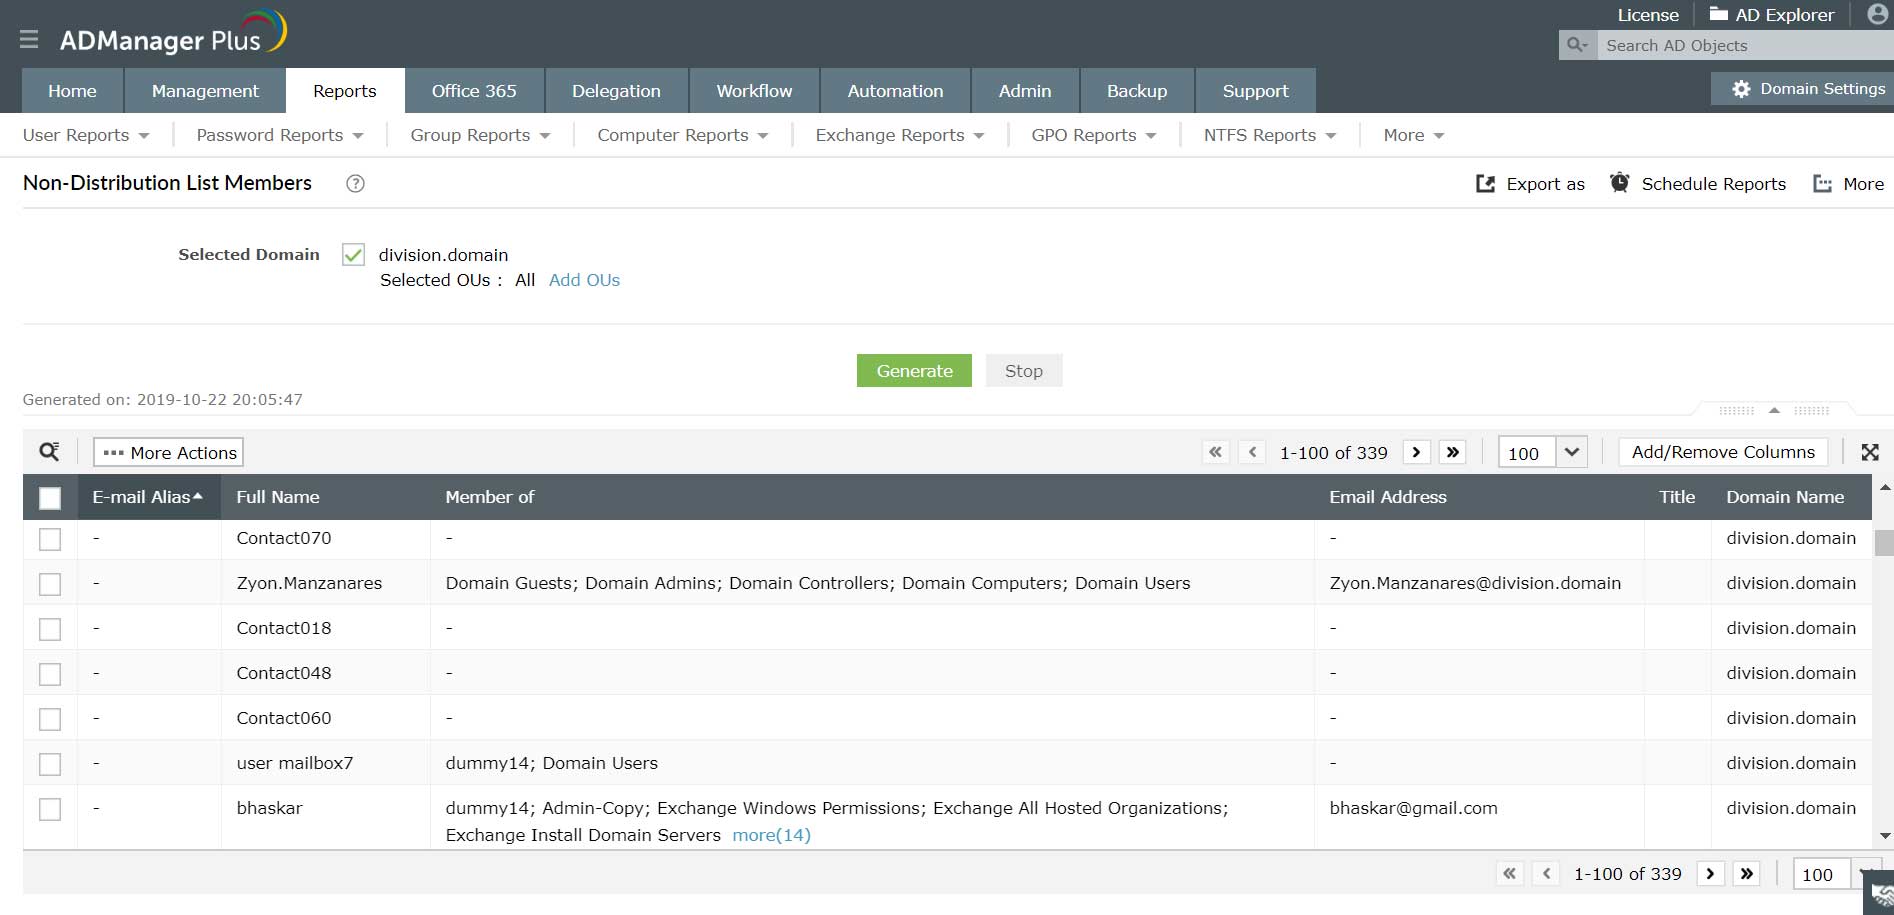1894x915 pixels.
Task: Go to previous page in bottom pager
Action: [x=1546, y=873]
